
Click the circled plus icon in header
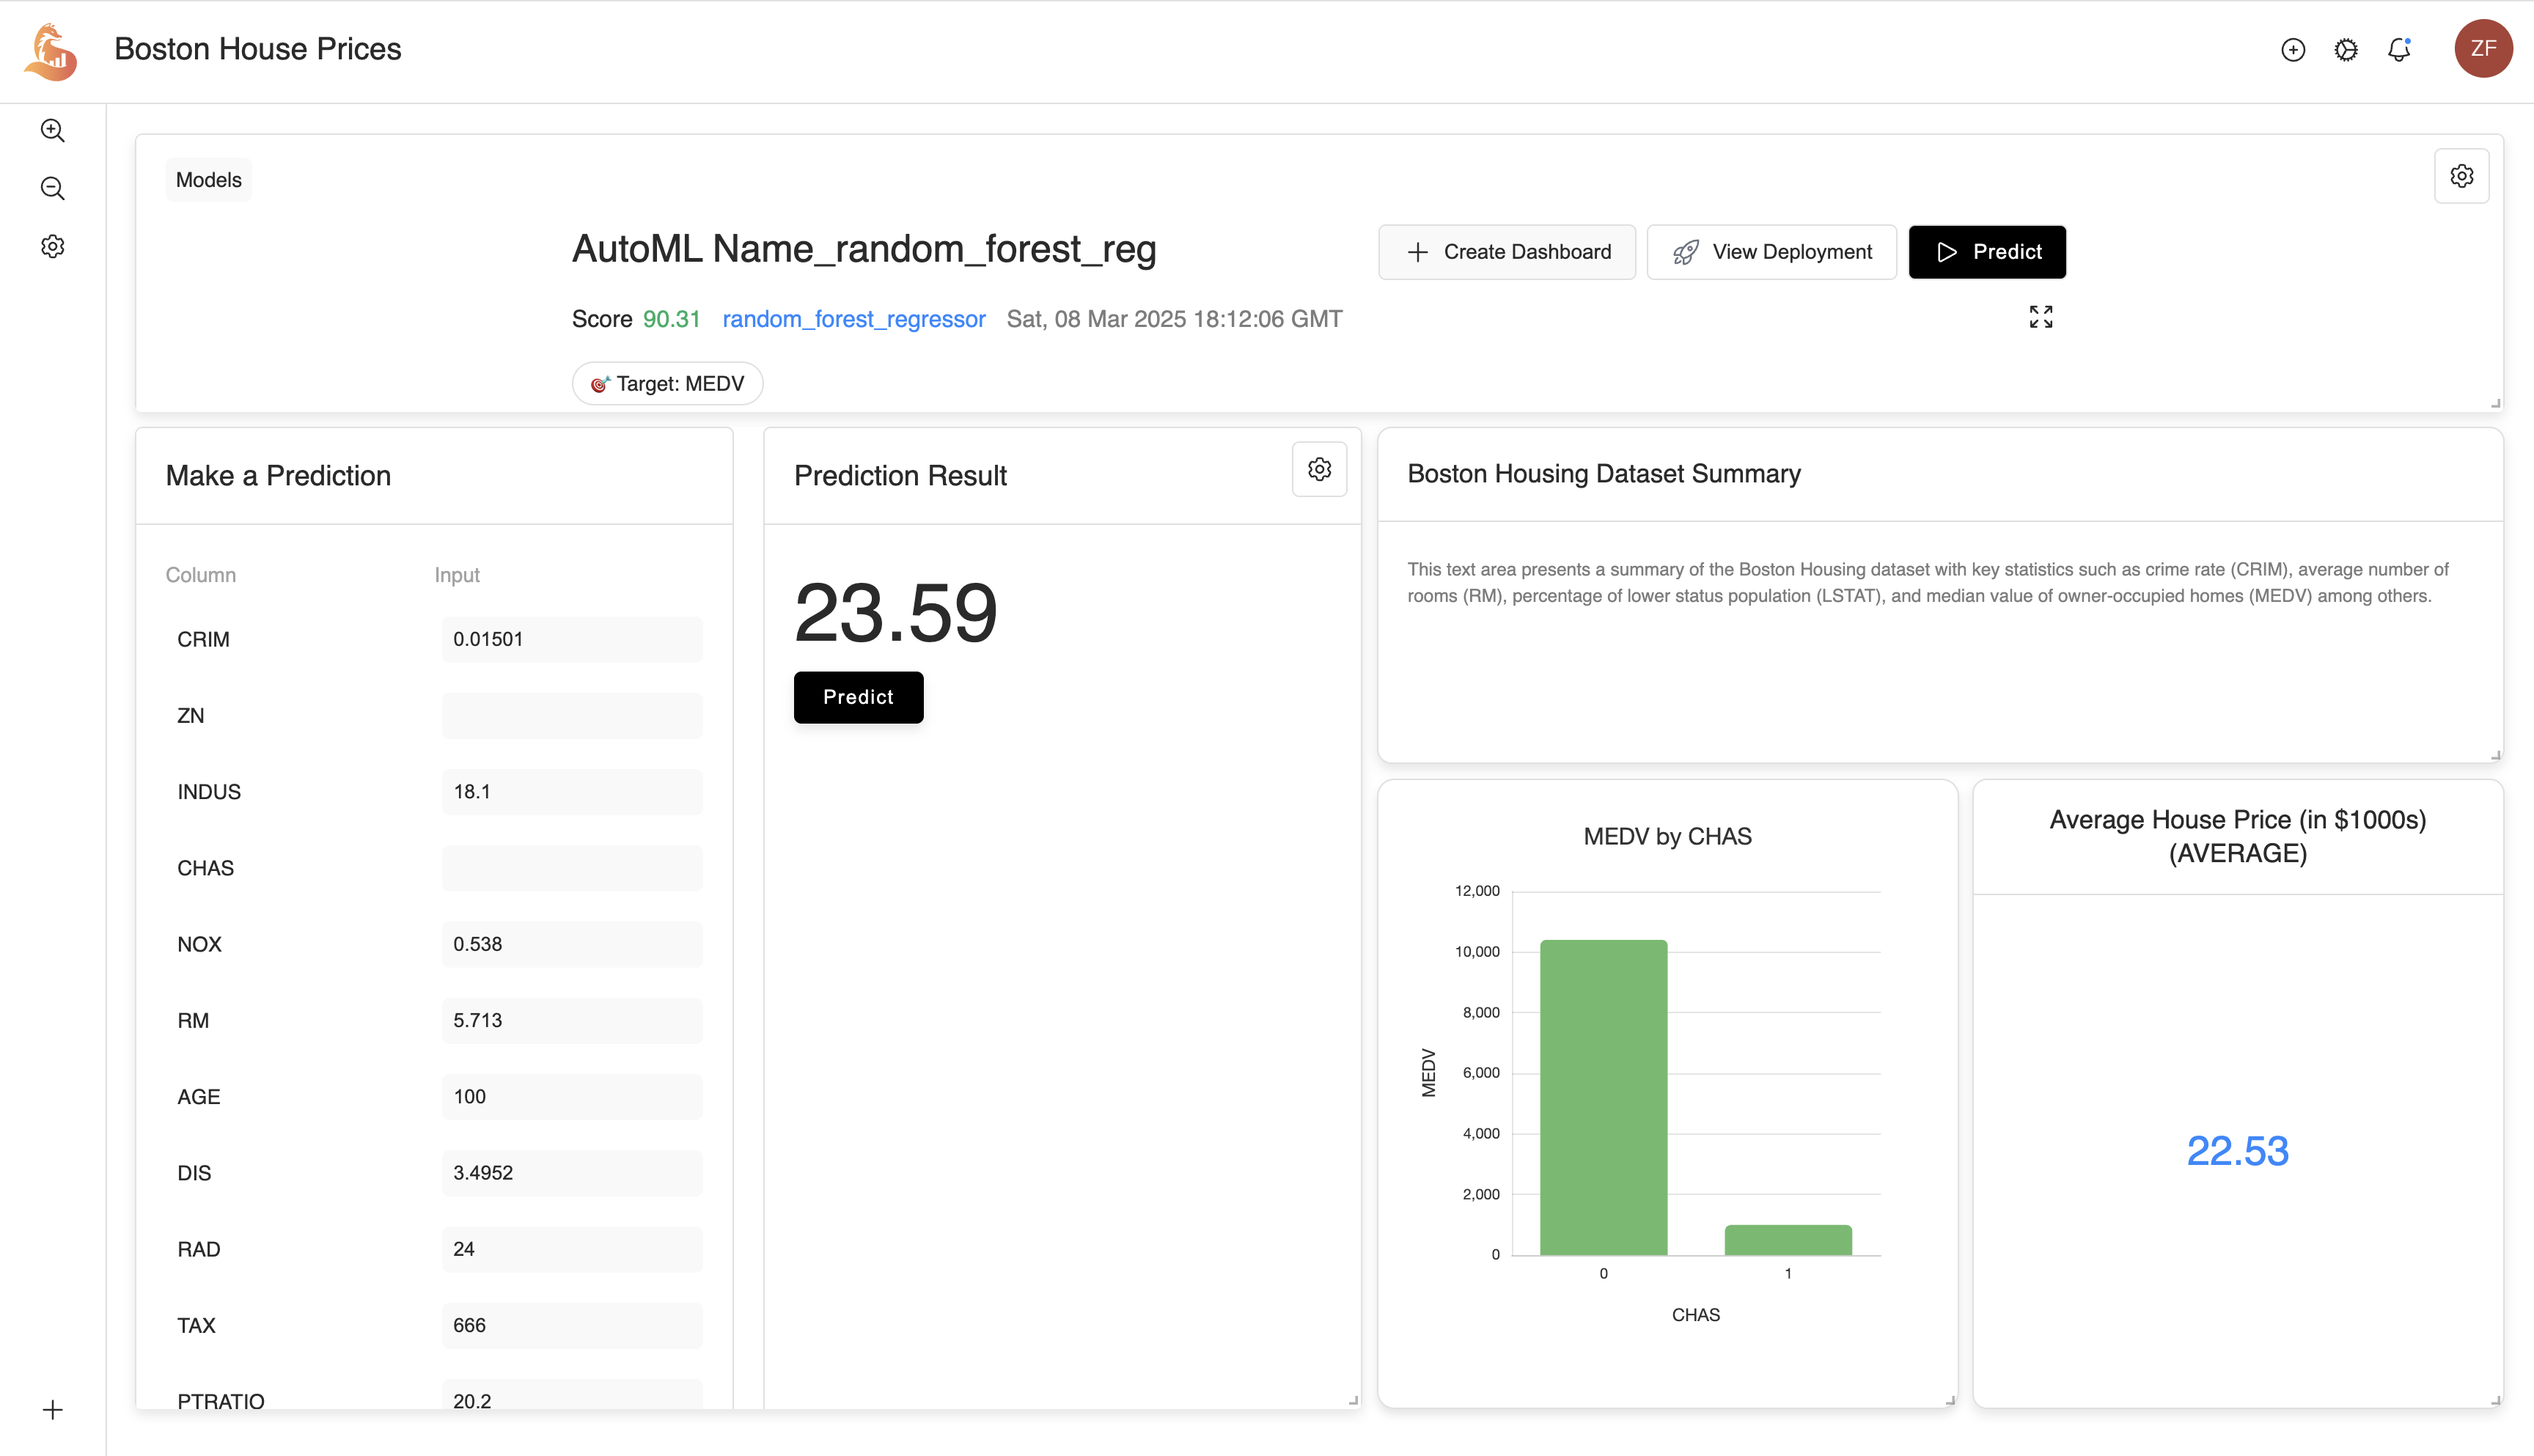pos(2293,50)
